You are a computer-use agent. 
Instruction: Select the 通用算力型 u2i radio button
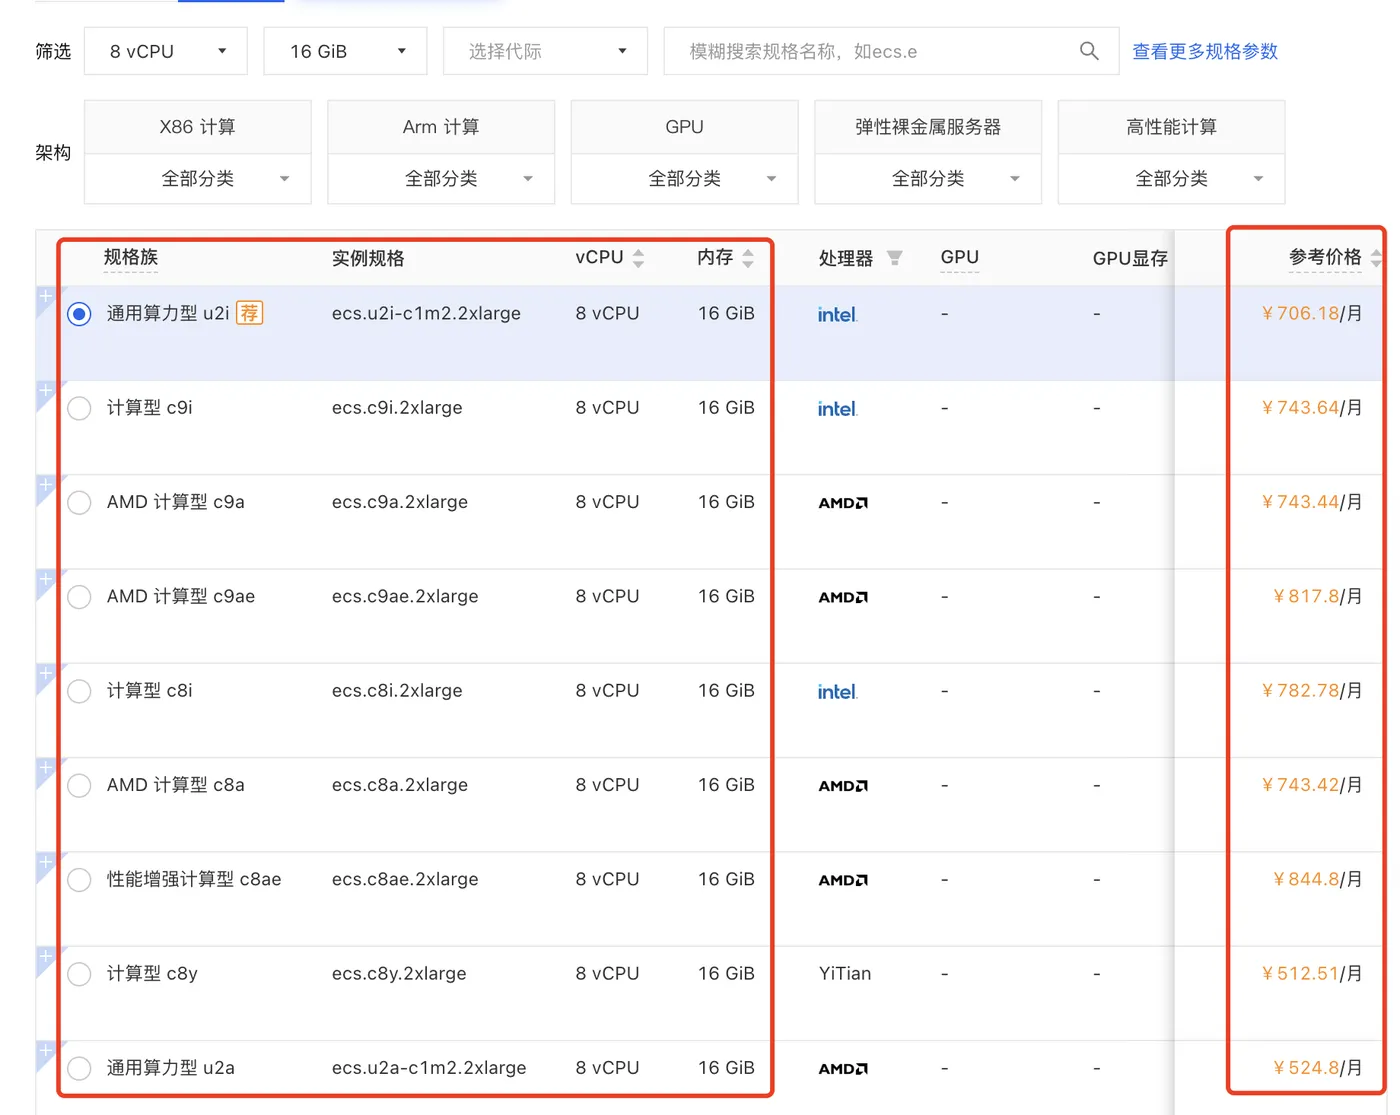79,314
